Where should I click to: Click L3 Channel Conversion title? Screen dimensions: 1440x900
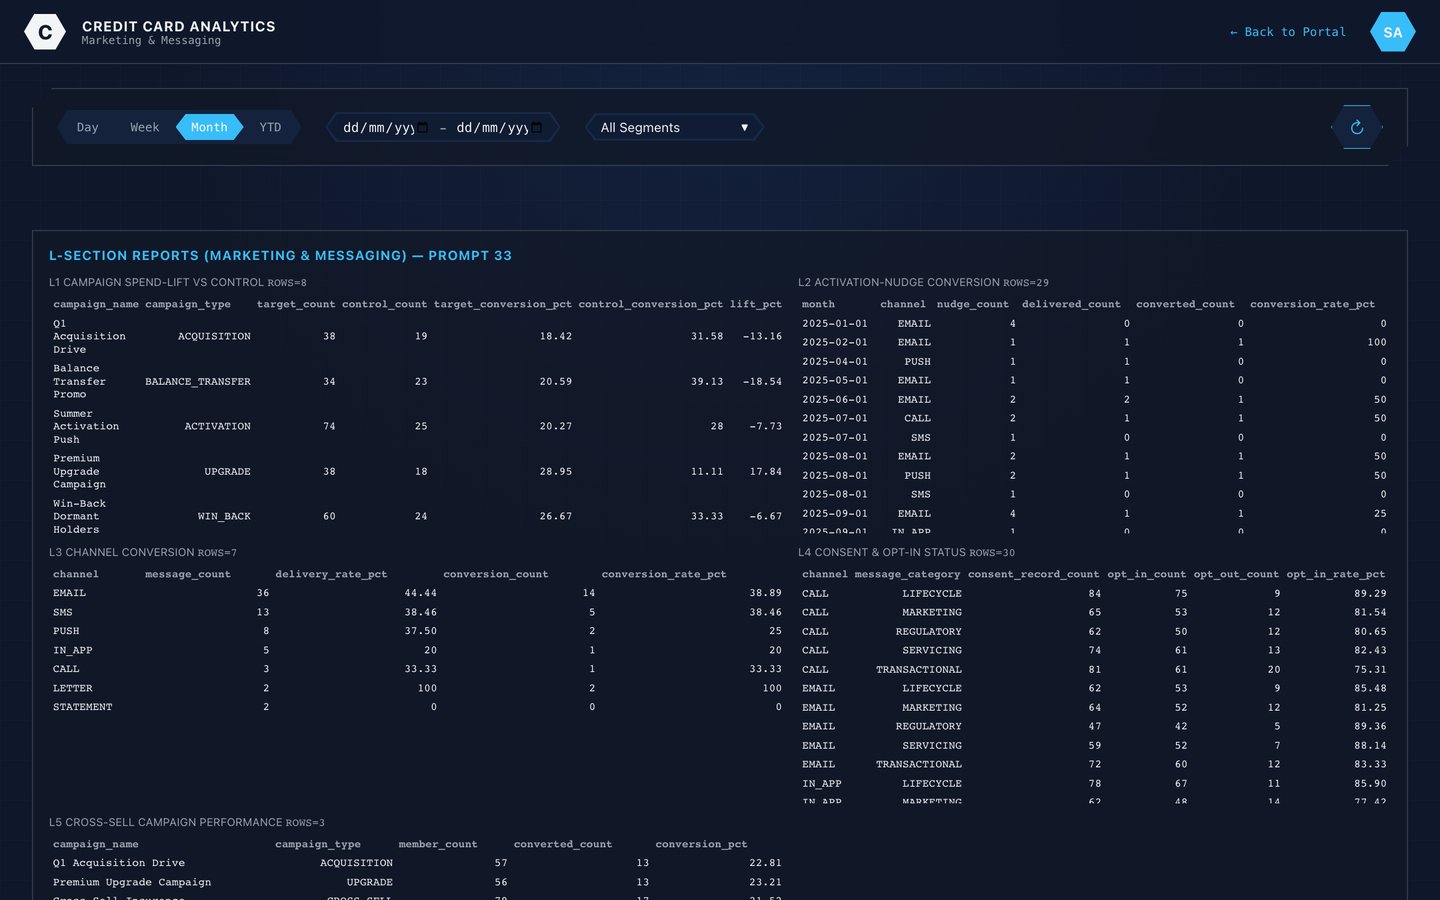(x=143, y=553)
